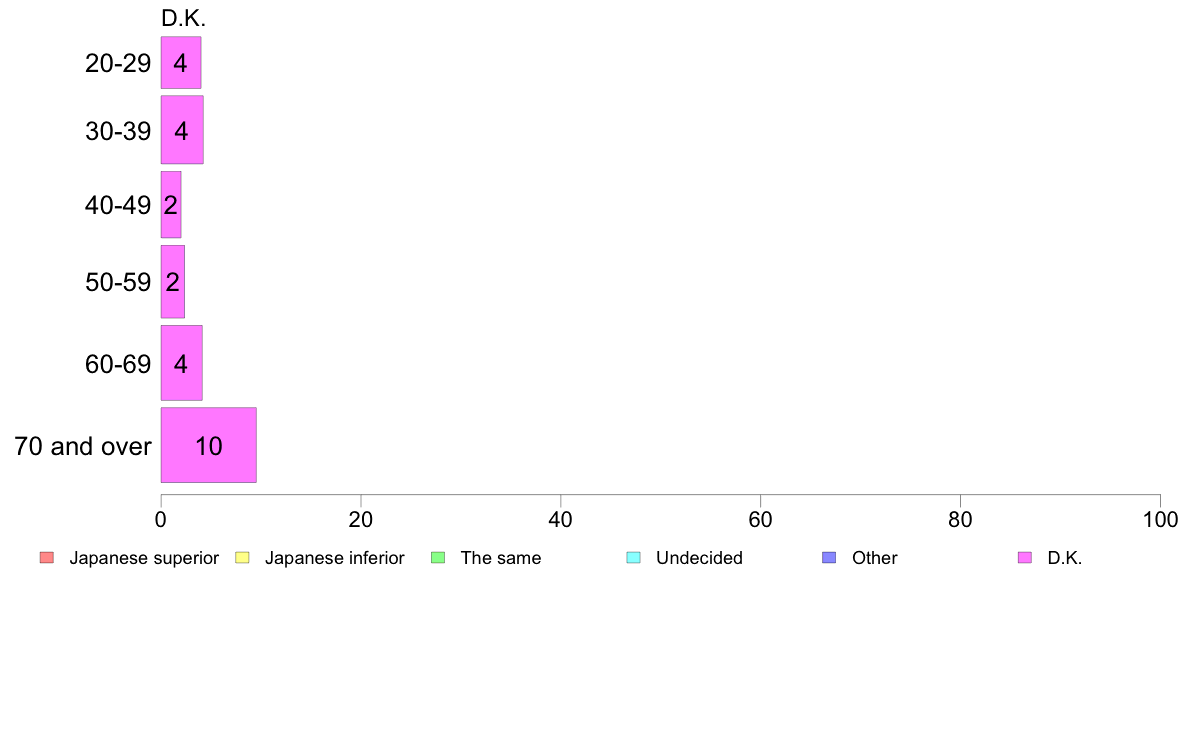Select the 50-59 age group bar
This screenshot has height=736, width=1188.
point(173,282)
